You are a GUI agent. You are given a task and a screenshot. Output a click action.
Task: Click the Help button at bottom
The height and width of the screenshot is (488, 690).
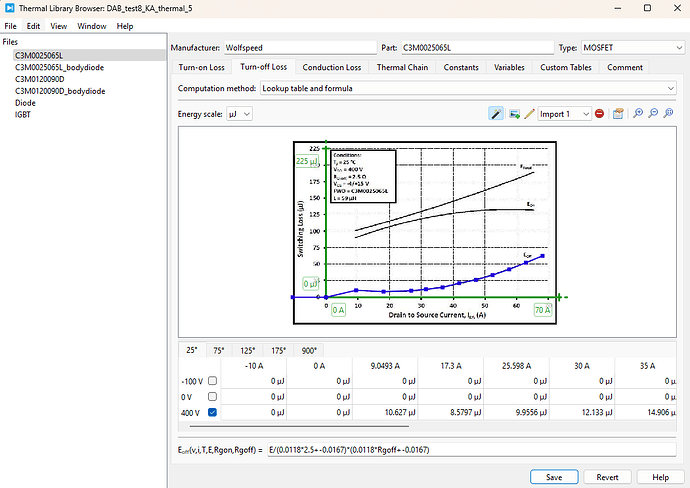click(661, 477)
